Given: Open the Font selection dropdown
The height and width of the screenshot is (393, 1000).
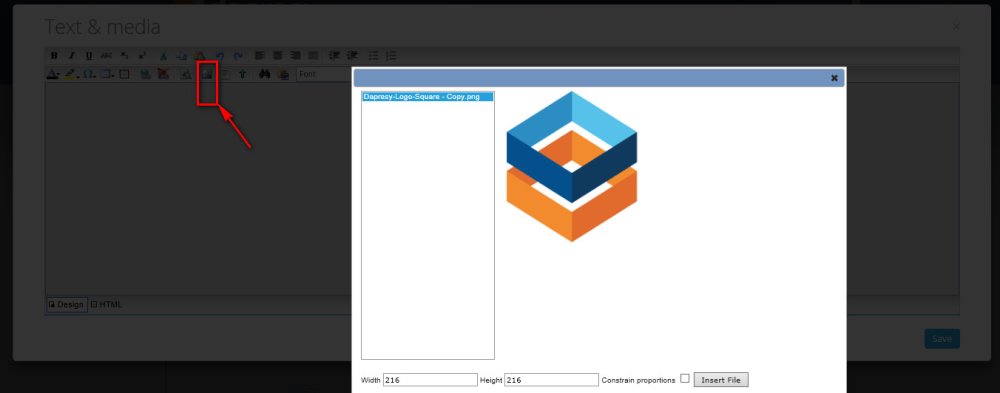Looking at the screenshot, I should click(x=324, y=74).
